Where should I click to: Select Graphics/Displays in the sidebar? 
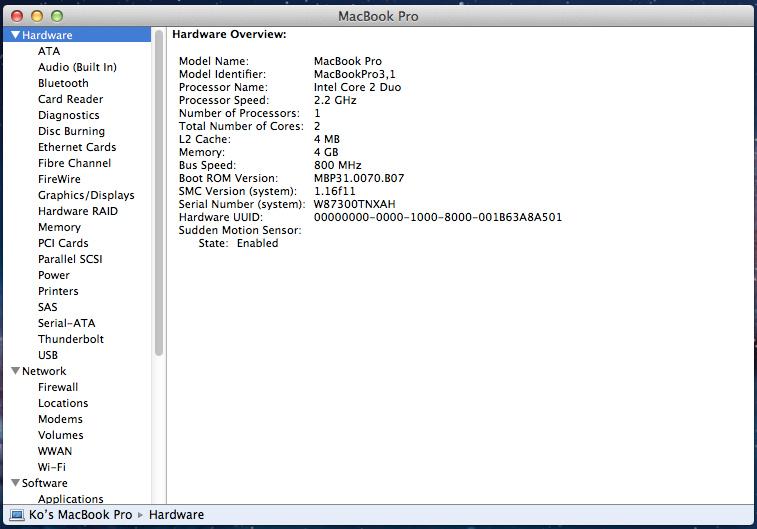[x=86, y=195]
